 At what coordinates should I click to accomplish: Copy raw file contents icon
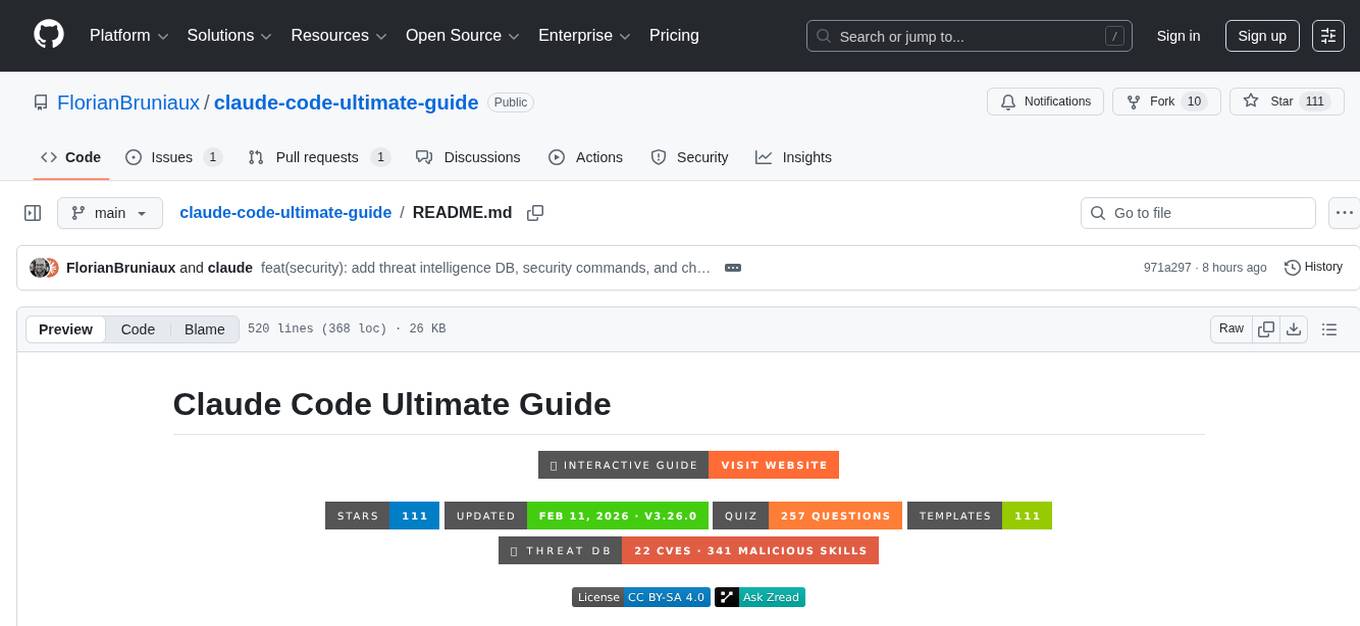pos(1266,329)
